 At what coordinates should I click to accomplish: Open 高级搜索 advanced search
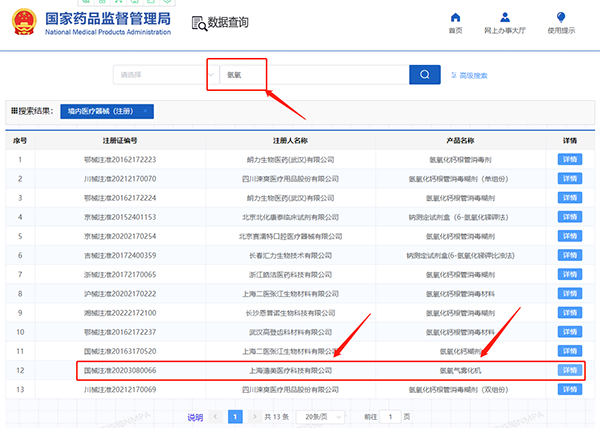(472, 75)
